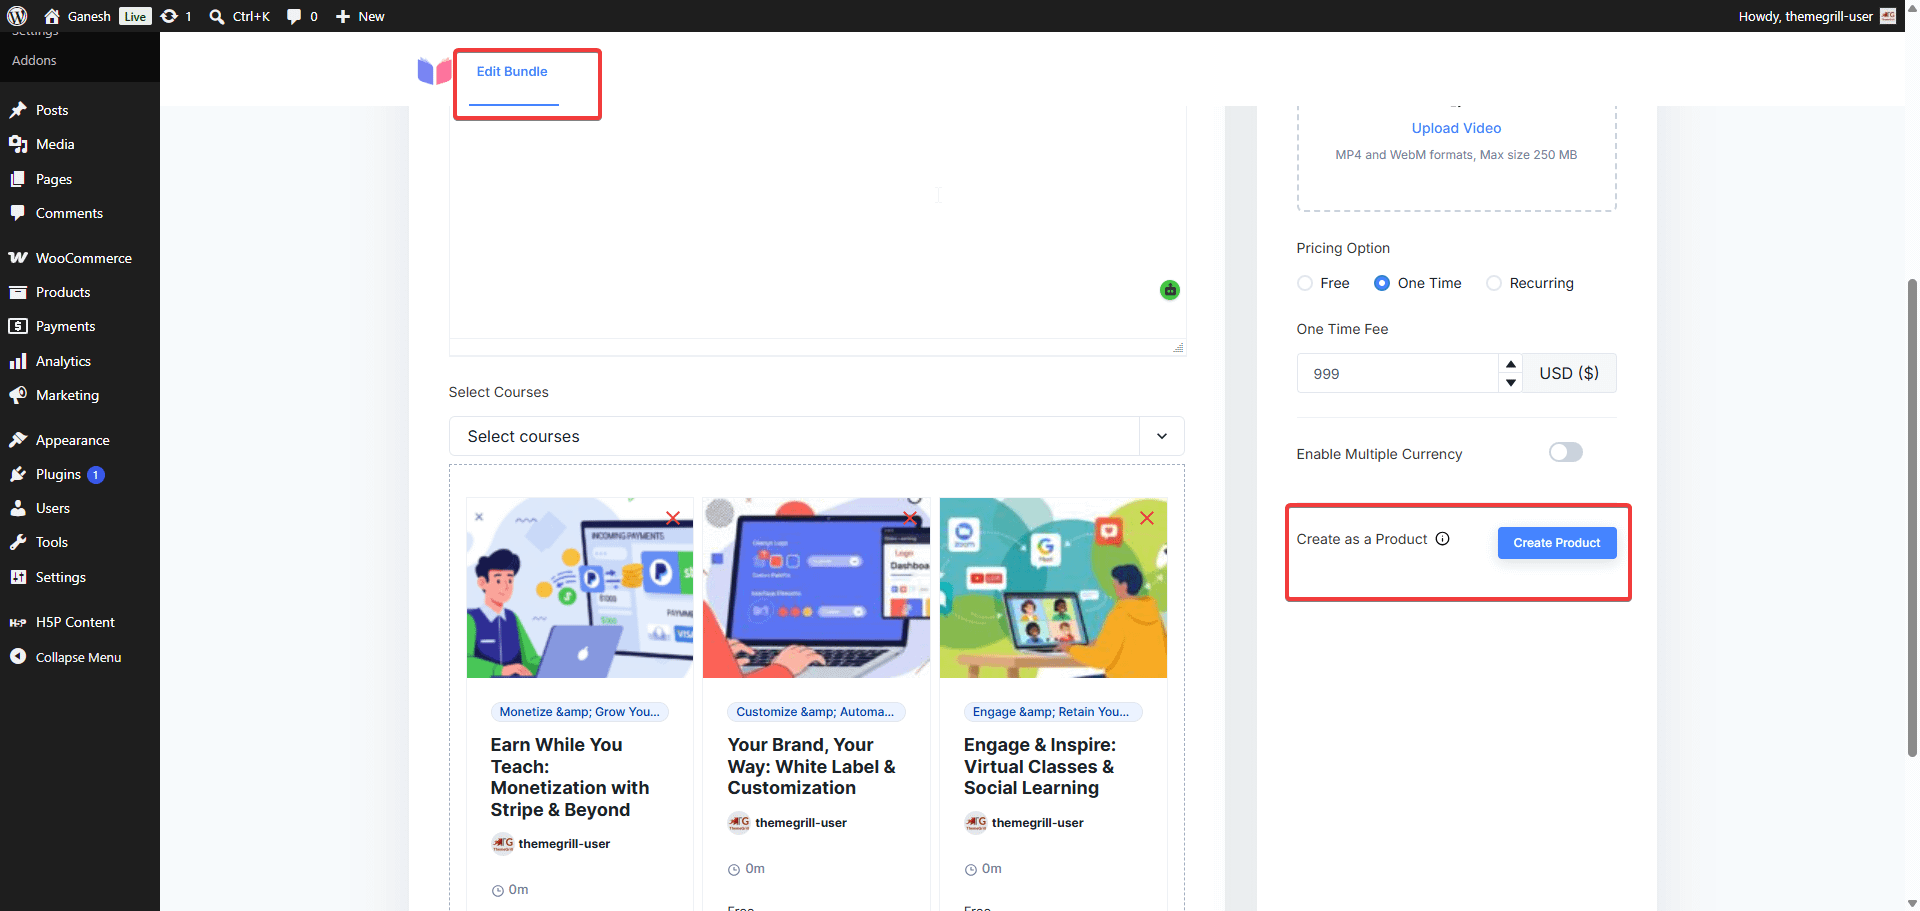Click the Plugins plug icon

[x=18, y=474]
